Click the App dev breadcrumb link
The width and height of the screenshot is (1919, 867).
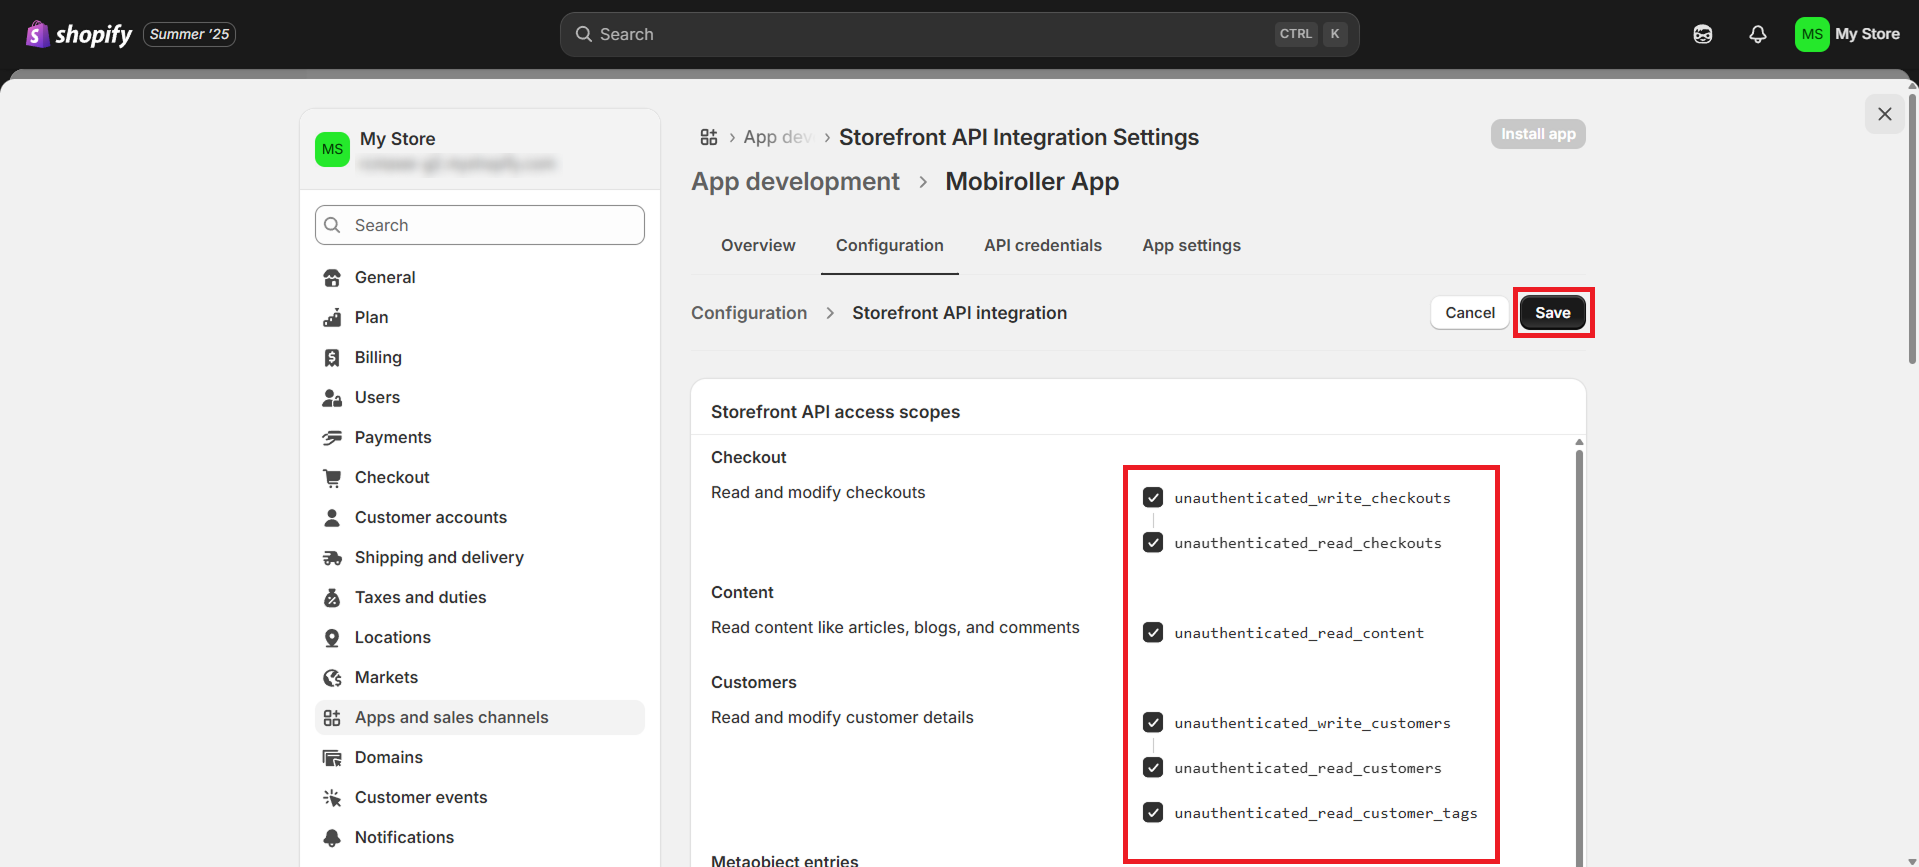[x=778, y=137]
